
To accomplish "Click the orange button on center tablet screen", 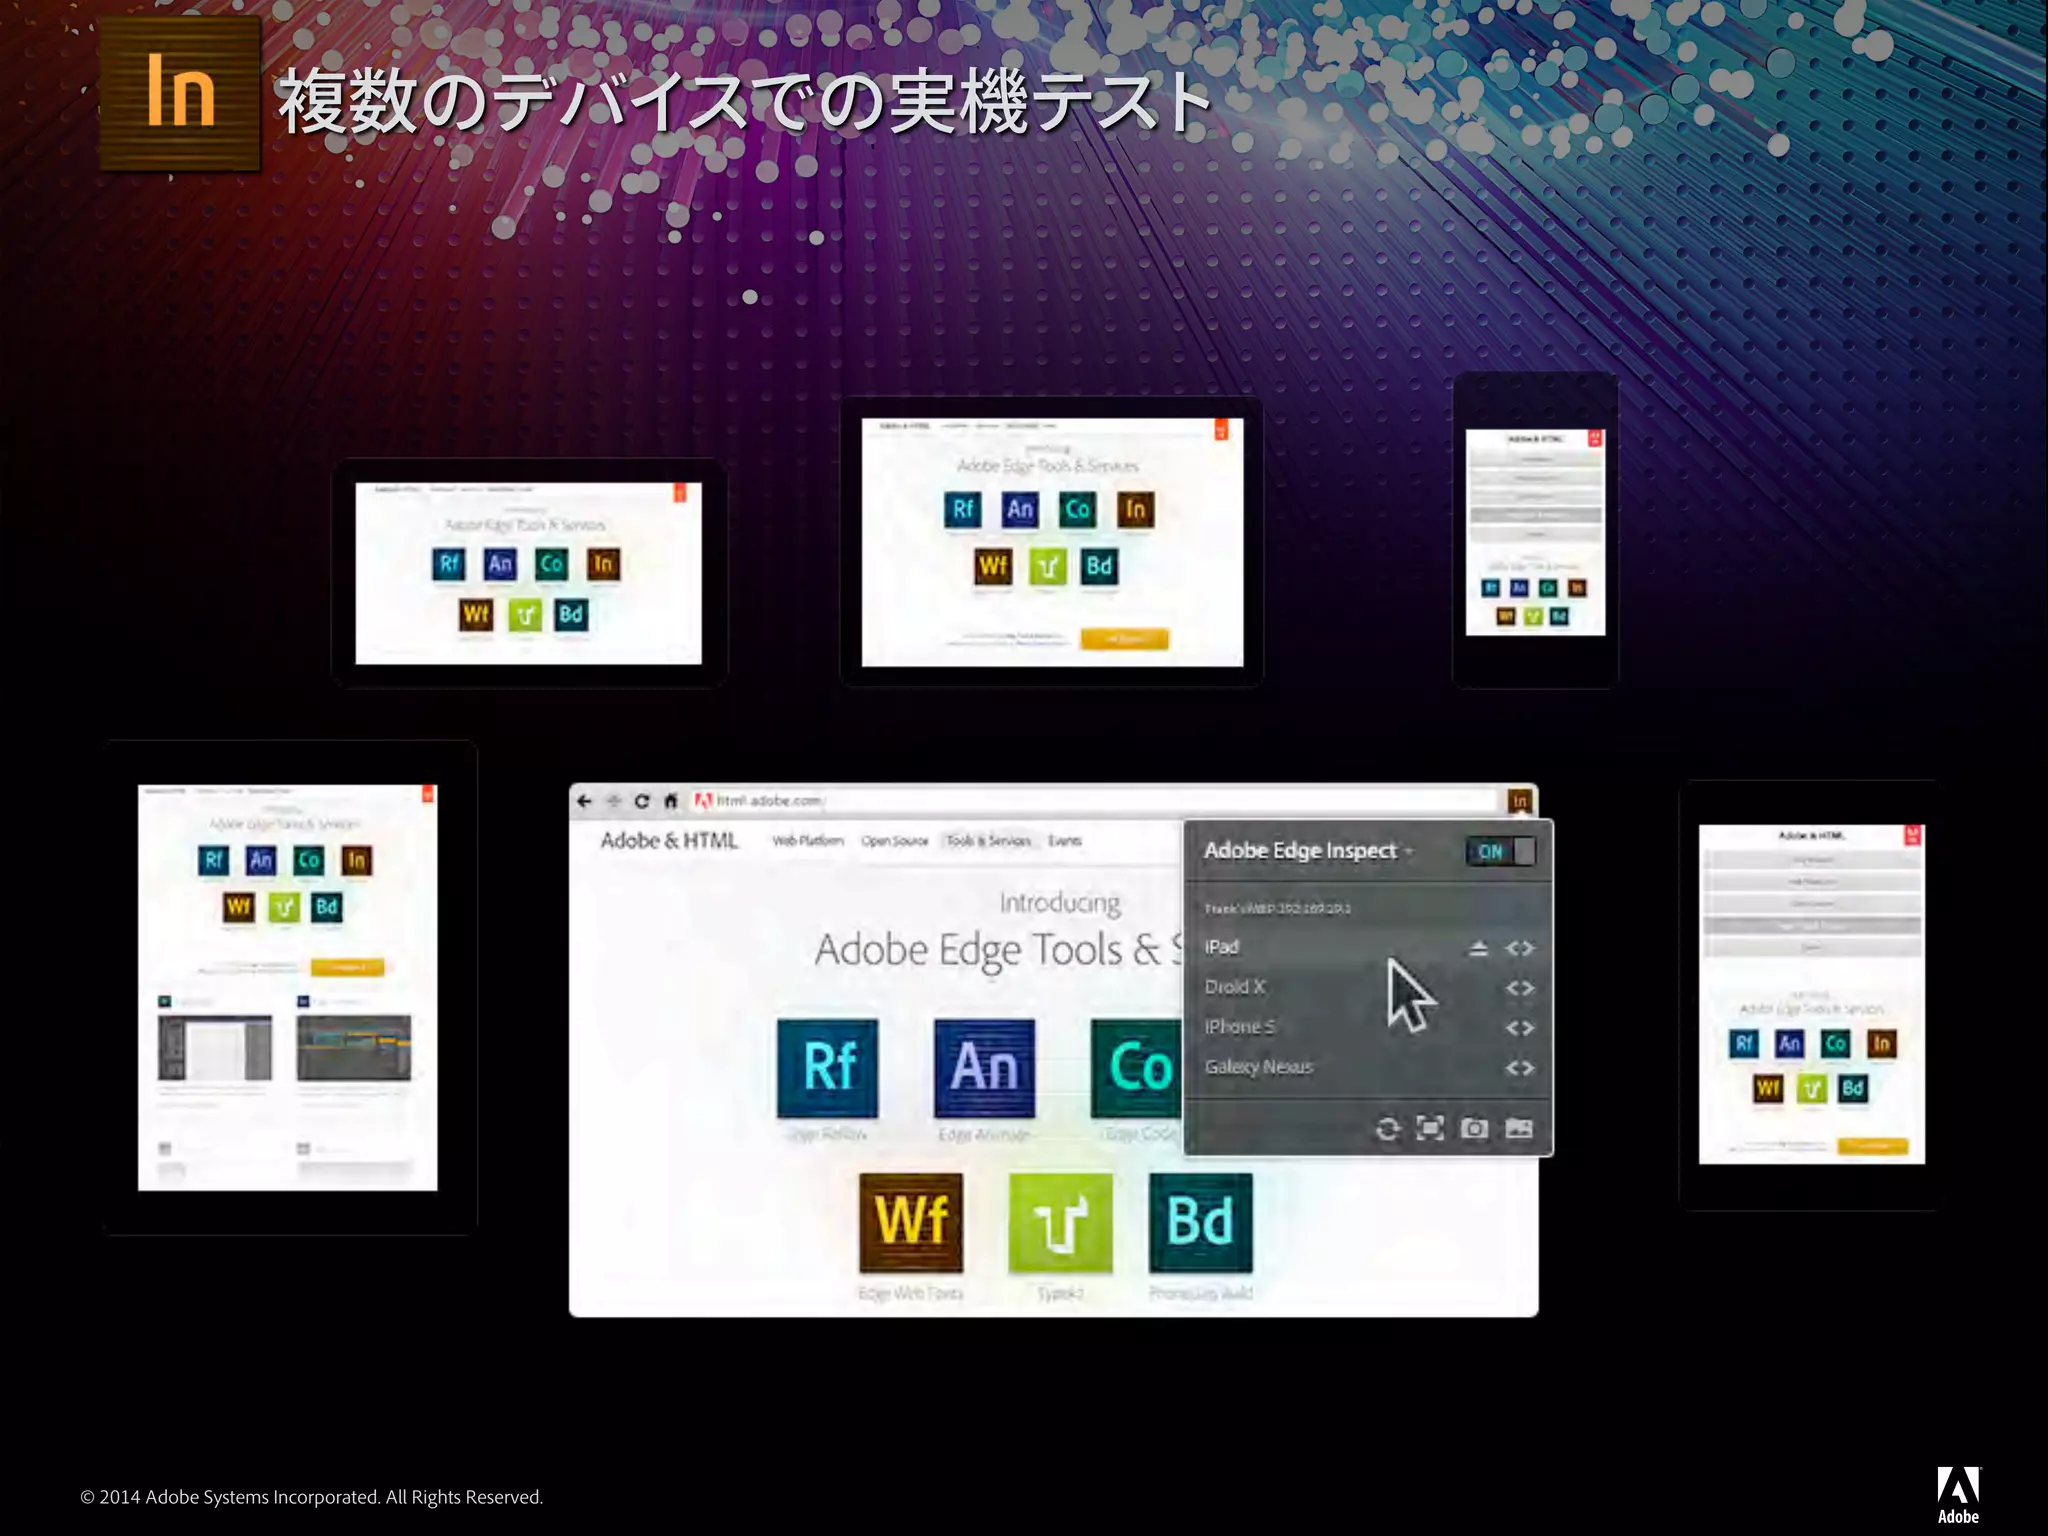I will point(1125,639).
